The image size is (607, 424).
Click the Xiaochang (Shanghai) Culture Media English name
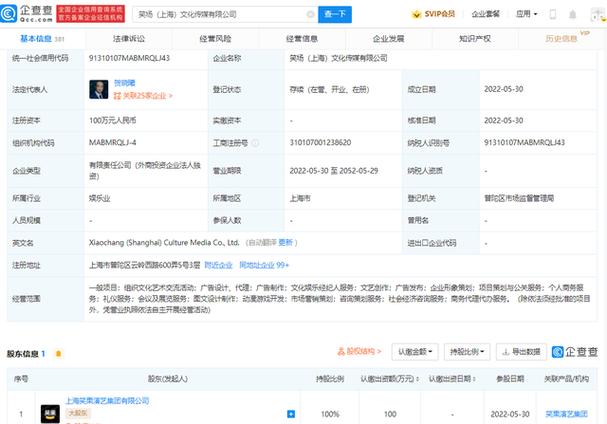(x=164, y=243)
